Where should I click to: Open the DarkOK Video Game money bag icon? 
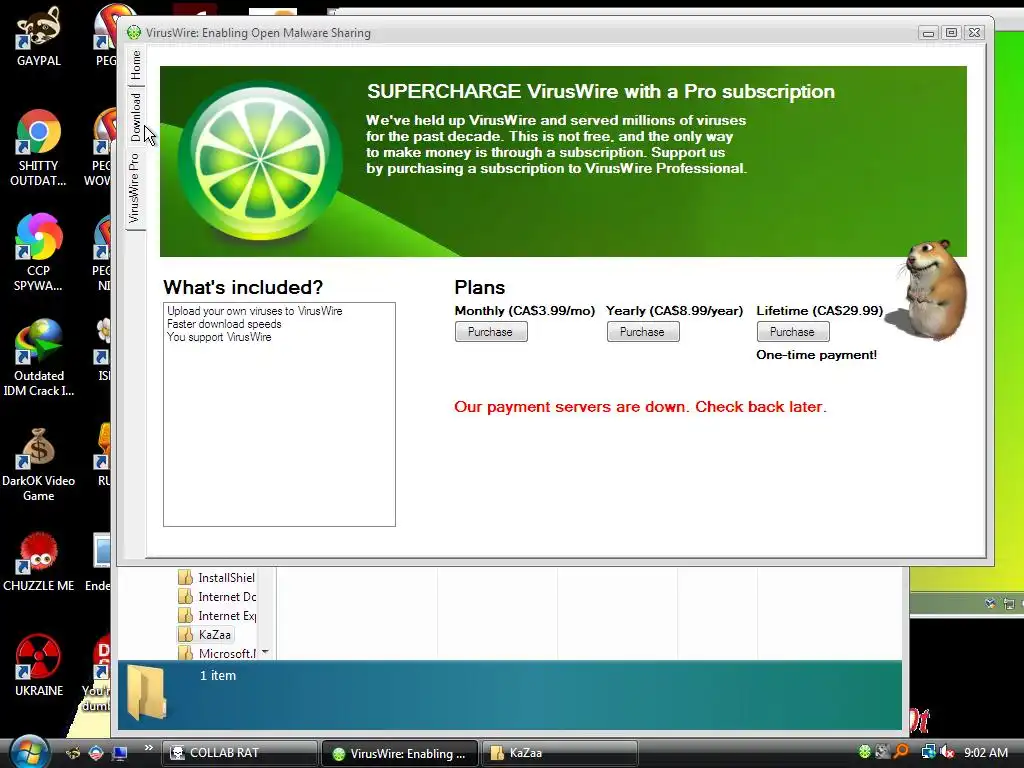pyautogui.click(x=39, y=464)
